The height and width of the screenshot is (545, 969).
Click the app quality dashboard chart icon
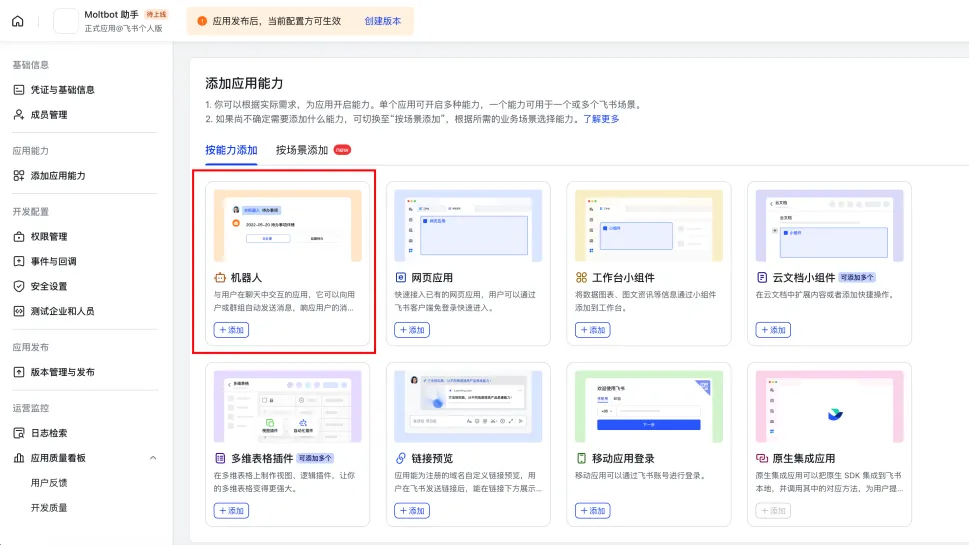[19, 458]
